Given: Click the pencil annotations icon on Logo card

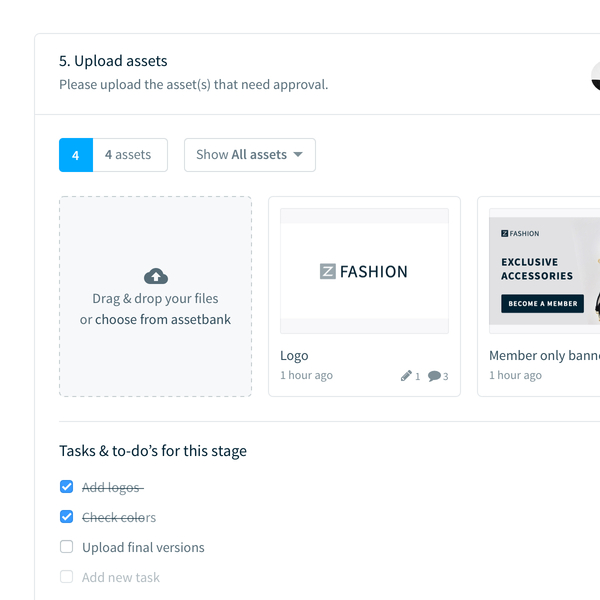Looking at the screenshot, I should tap(406, 376).
